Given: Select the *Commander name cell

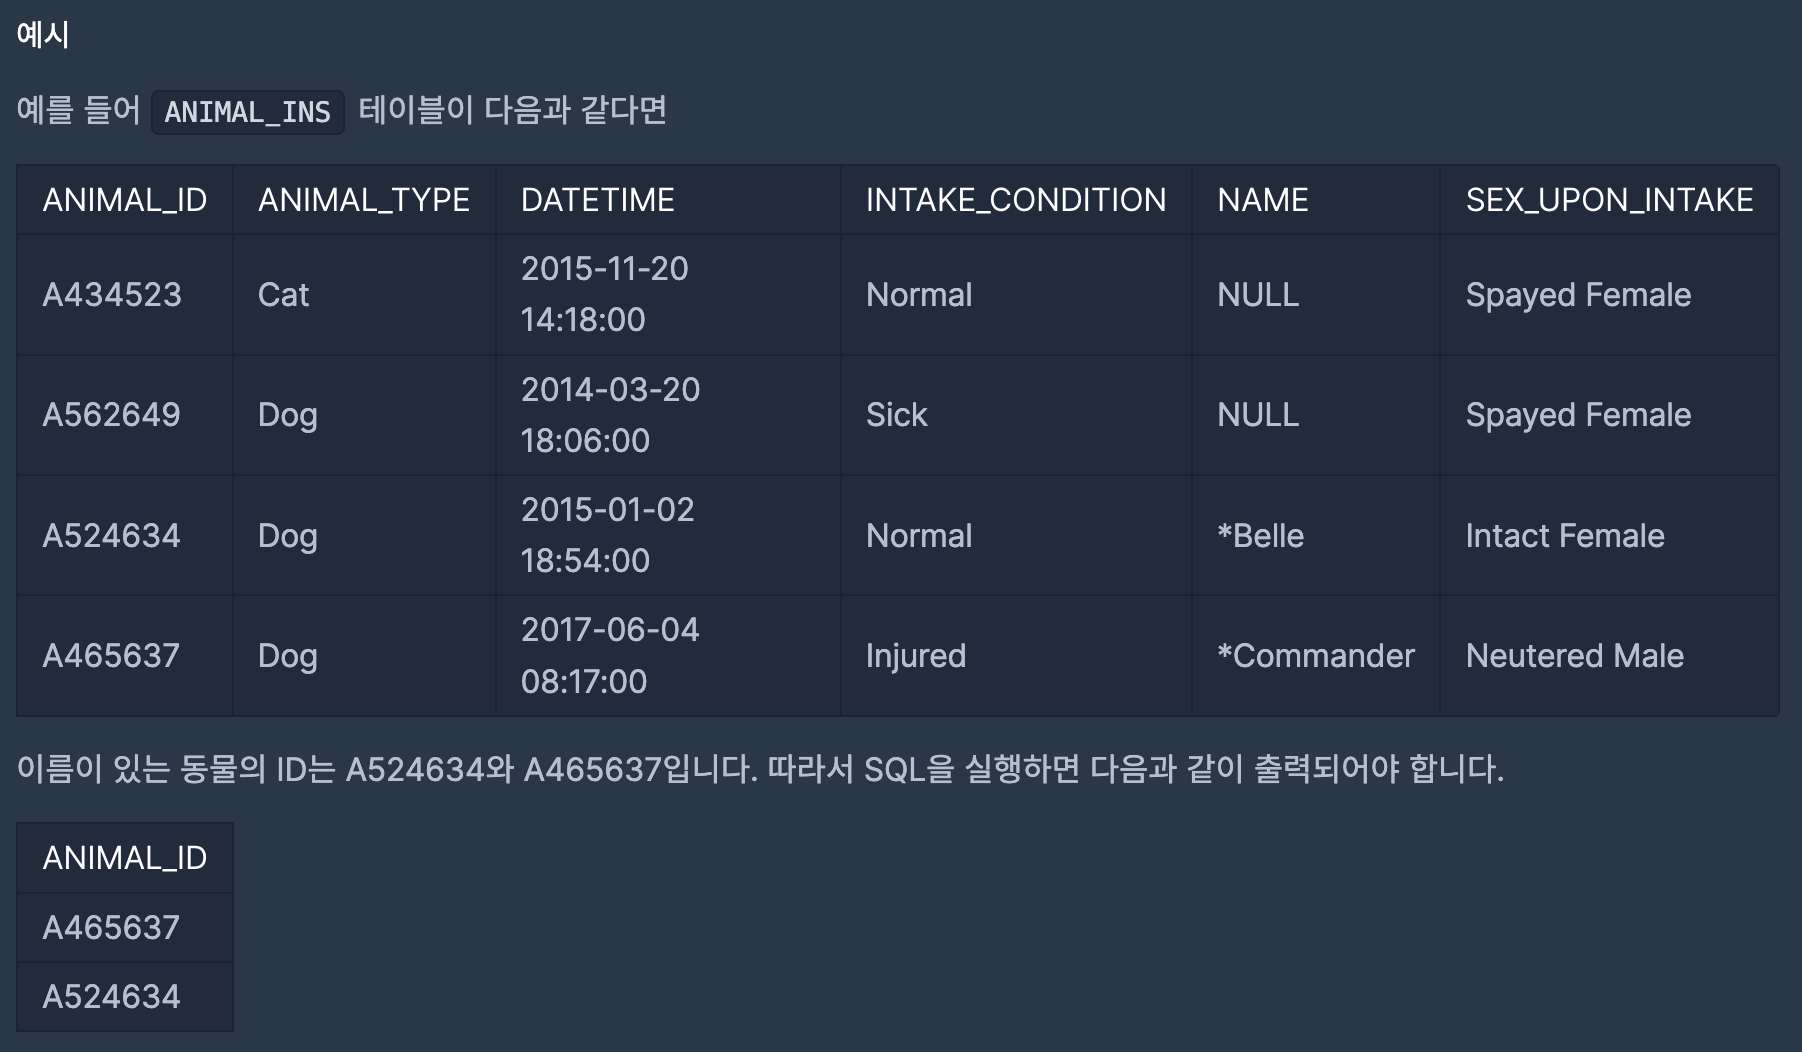Looking at the screenshot, I should point(1315,656).
